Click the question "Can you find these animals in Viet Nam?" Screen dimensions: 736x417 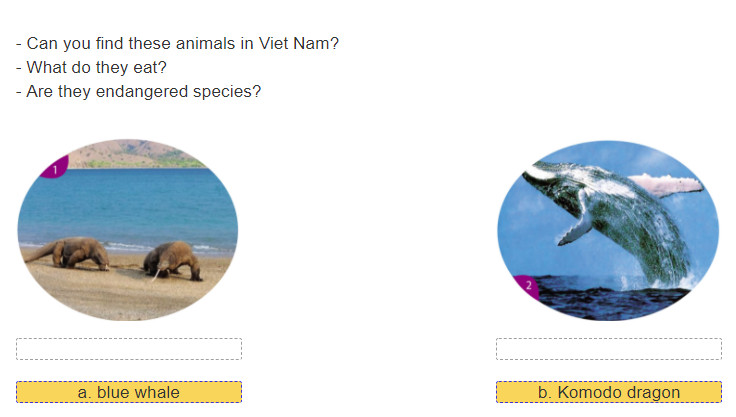point(177,43)
